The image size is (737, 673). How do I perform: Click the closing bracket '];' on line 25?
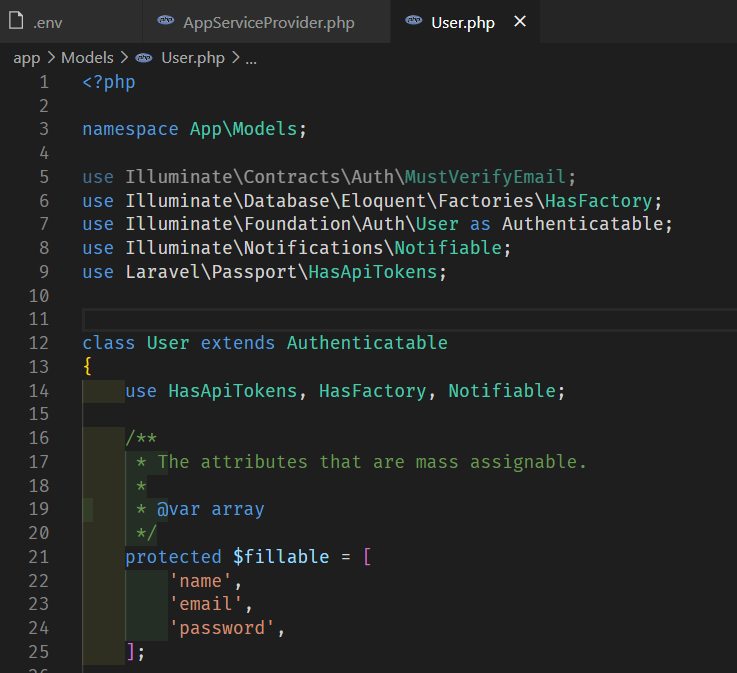click(135, 652)
